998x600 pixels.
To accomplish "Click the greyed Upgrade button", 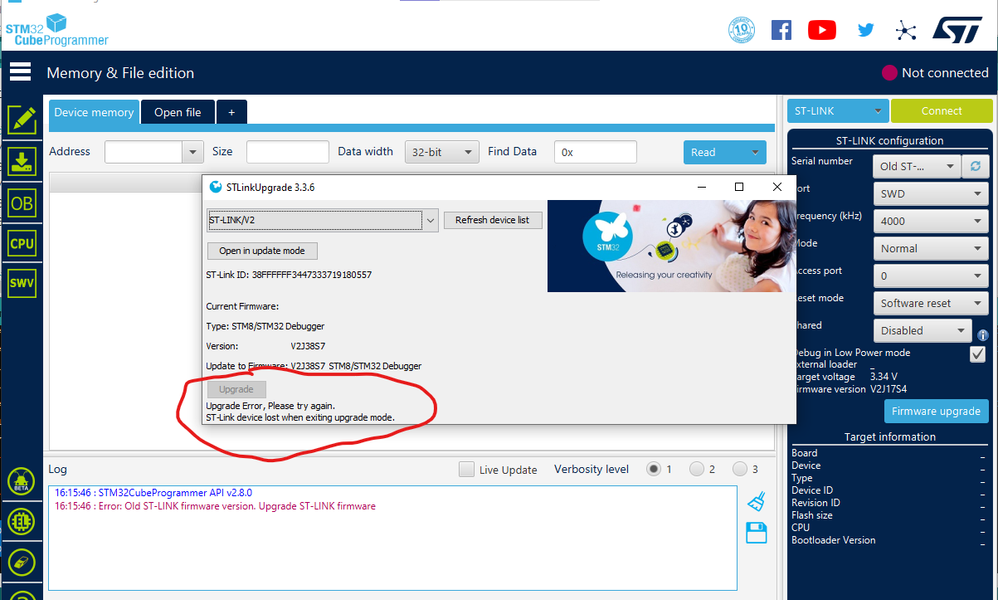I will click(x=236, y=389).
